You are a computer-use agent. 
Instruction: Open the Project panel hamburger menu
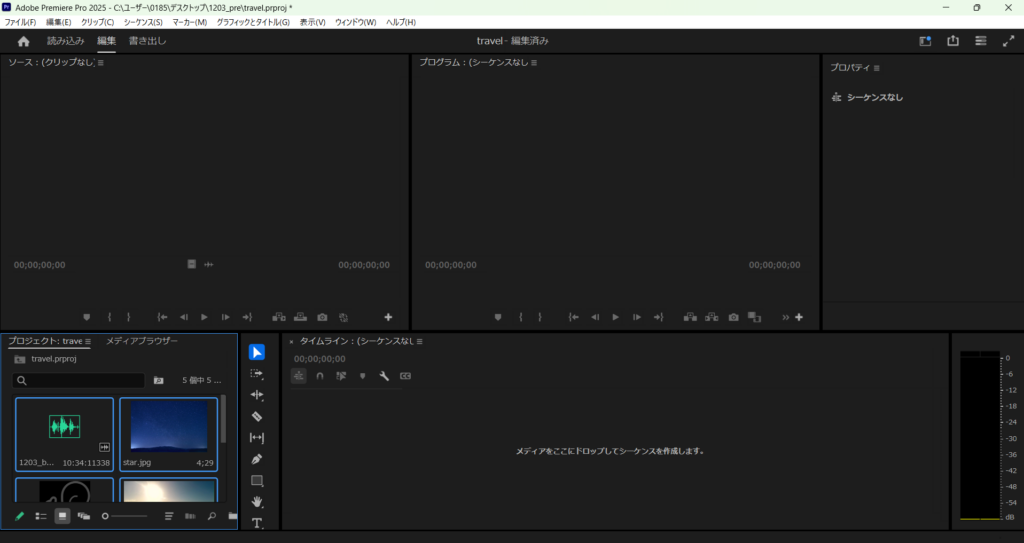88,341
